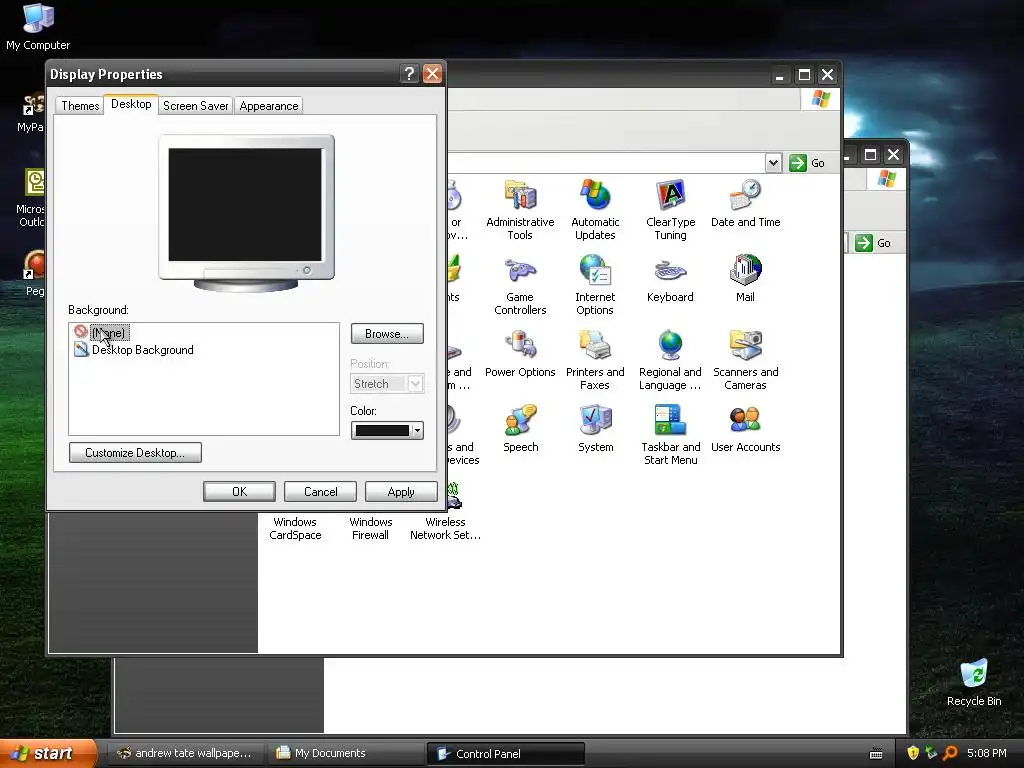Maximize the Control Panel window

tap(804, 75)
